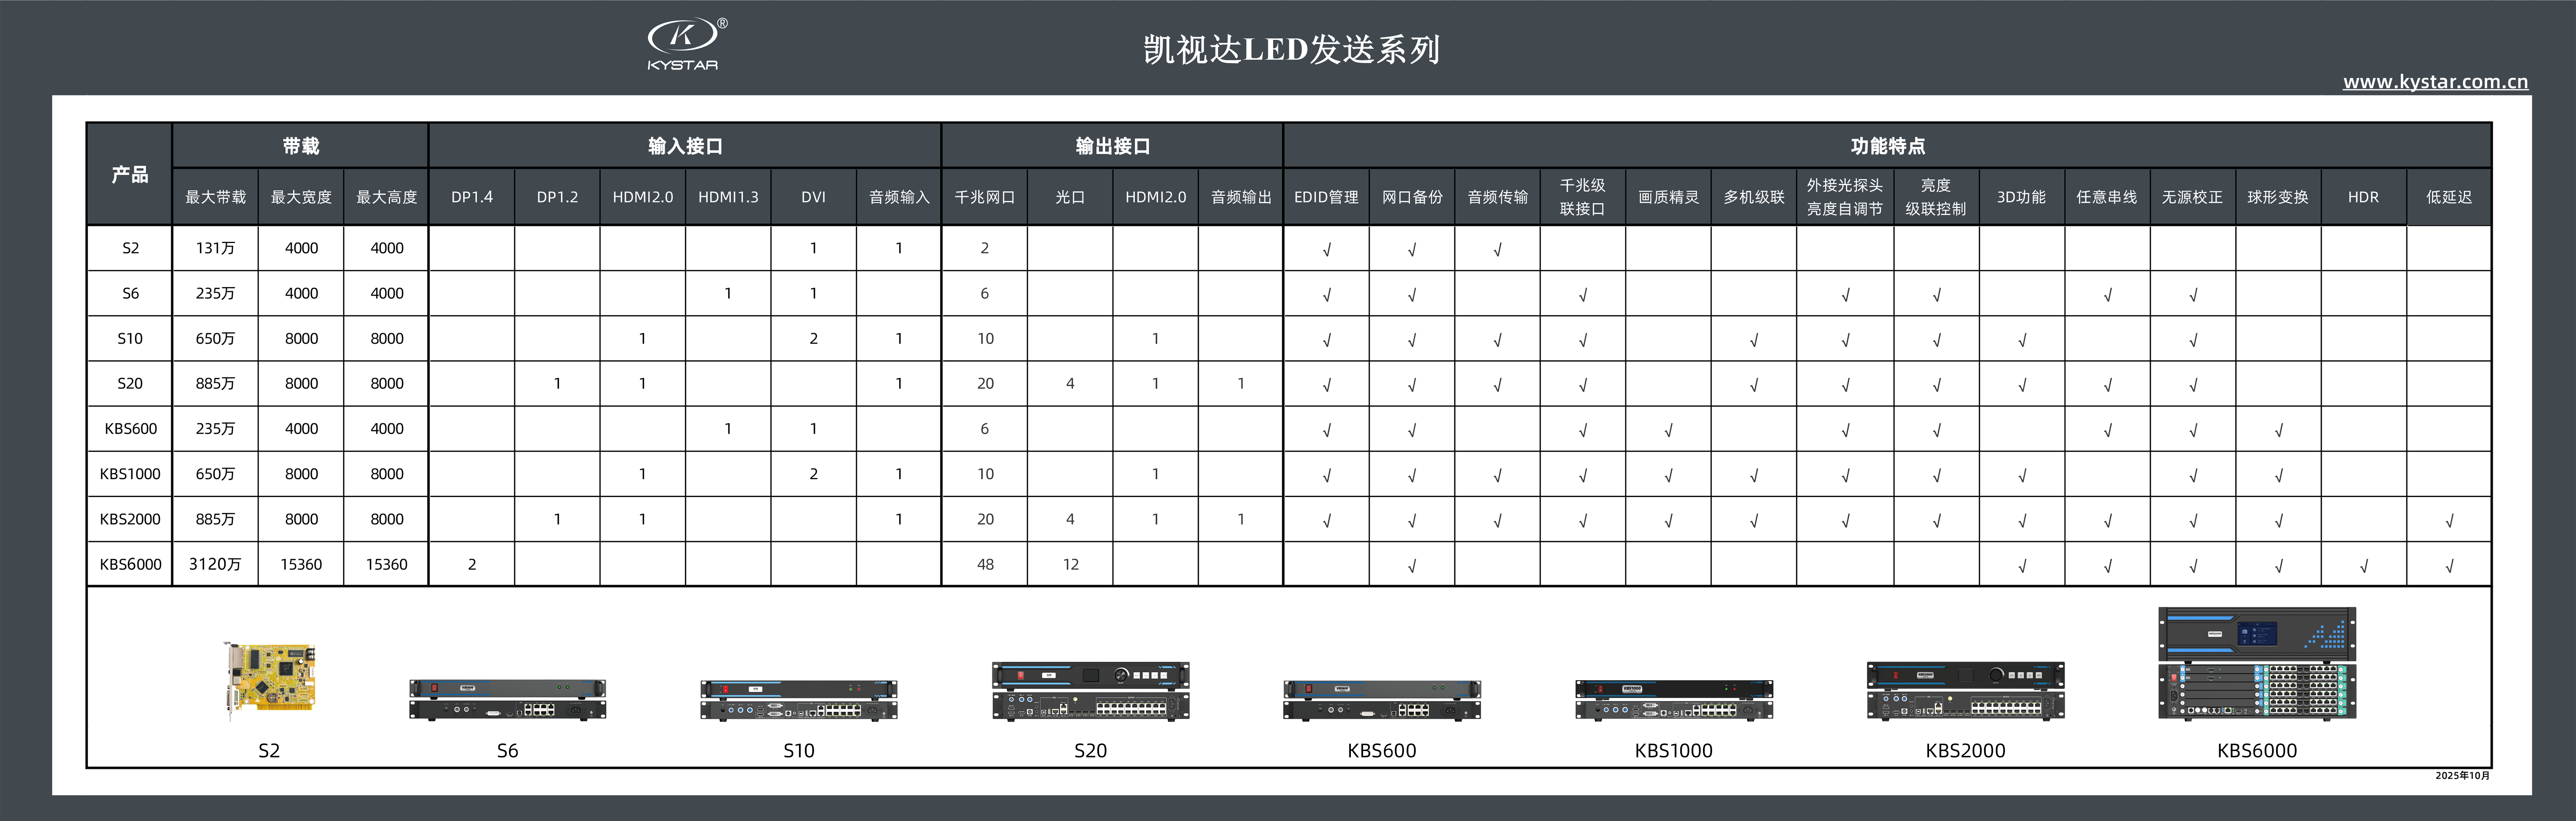Click the 3120万 cell in KBS6000 row
Viewport: 2576px width, 821px height.
[215, 564]
